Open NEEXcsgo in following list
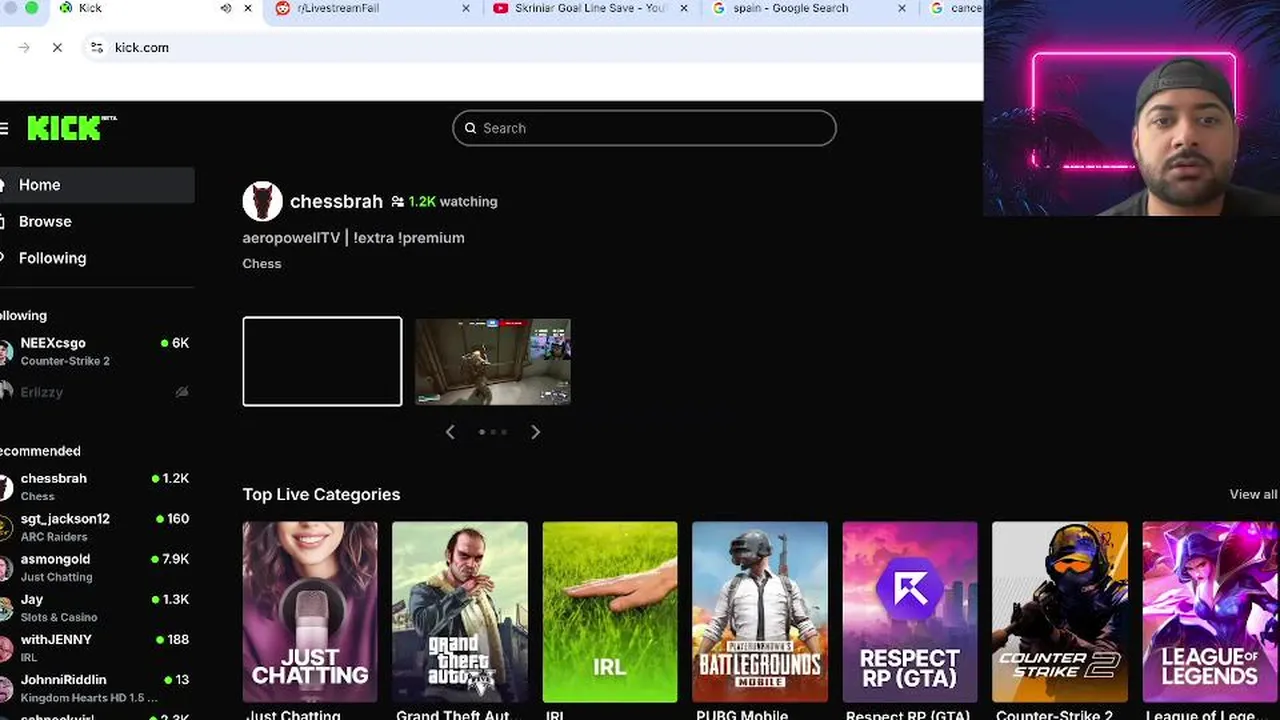This screenshot has width=1280, height=720. [97, 351]
